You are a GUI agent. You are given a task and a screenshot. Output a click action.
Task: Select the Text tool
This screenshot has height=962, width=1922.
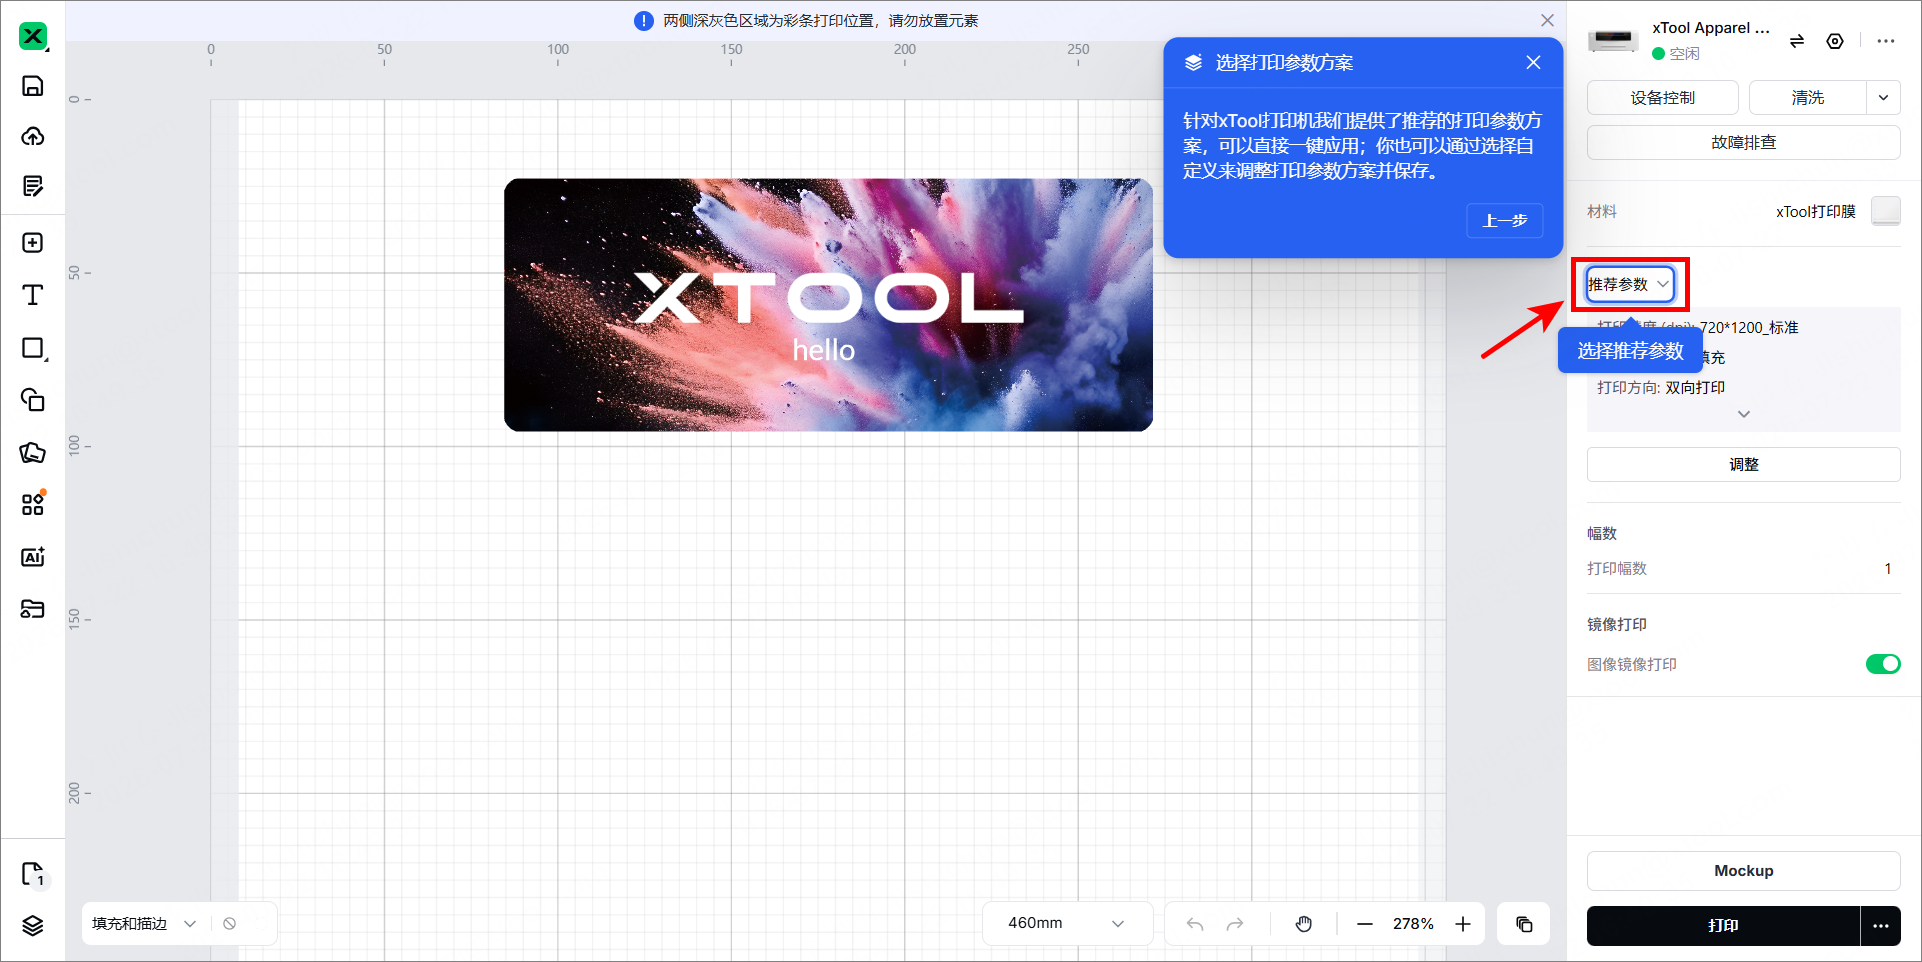[33, 295]
